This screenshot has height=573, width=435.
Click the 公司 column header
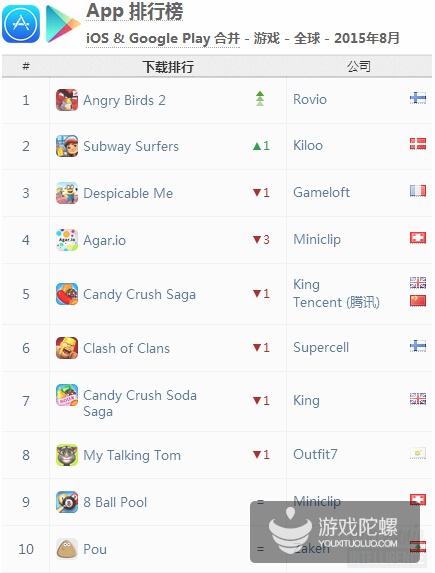pyautogui.click(x=359, y=67)
